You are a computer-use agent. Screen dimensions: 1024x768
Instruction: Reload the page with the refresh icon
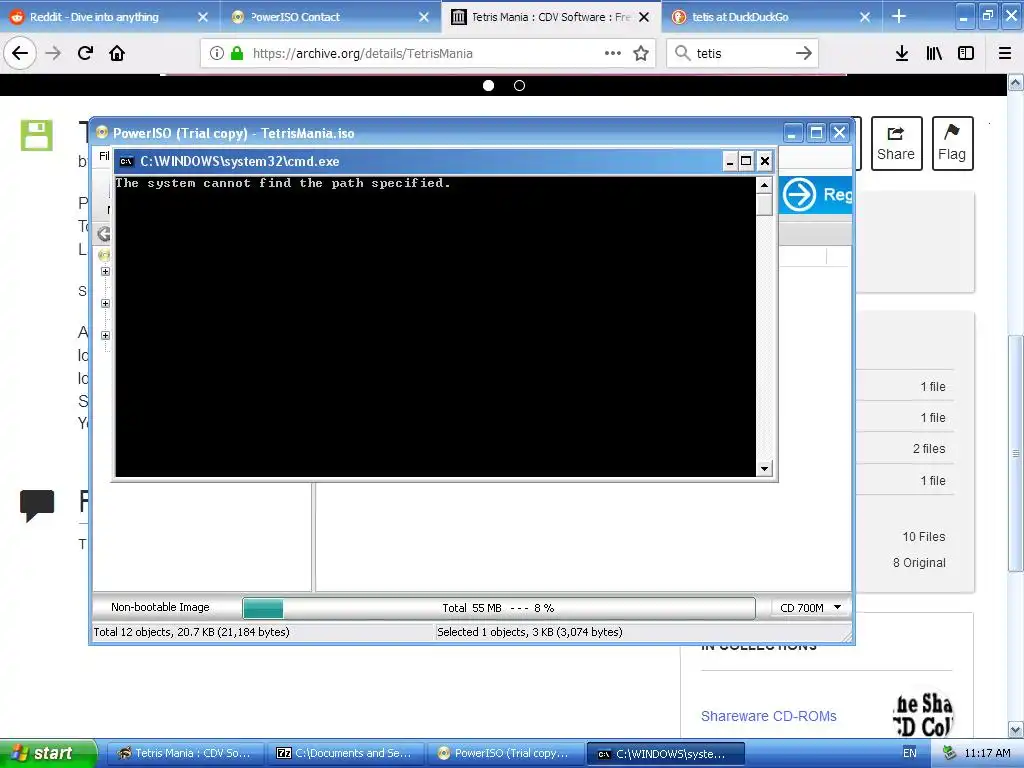click(x=85, y=53)
